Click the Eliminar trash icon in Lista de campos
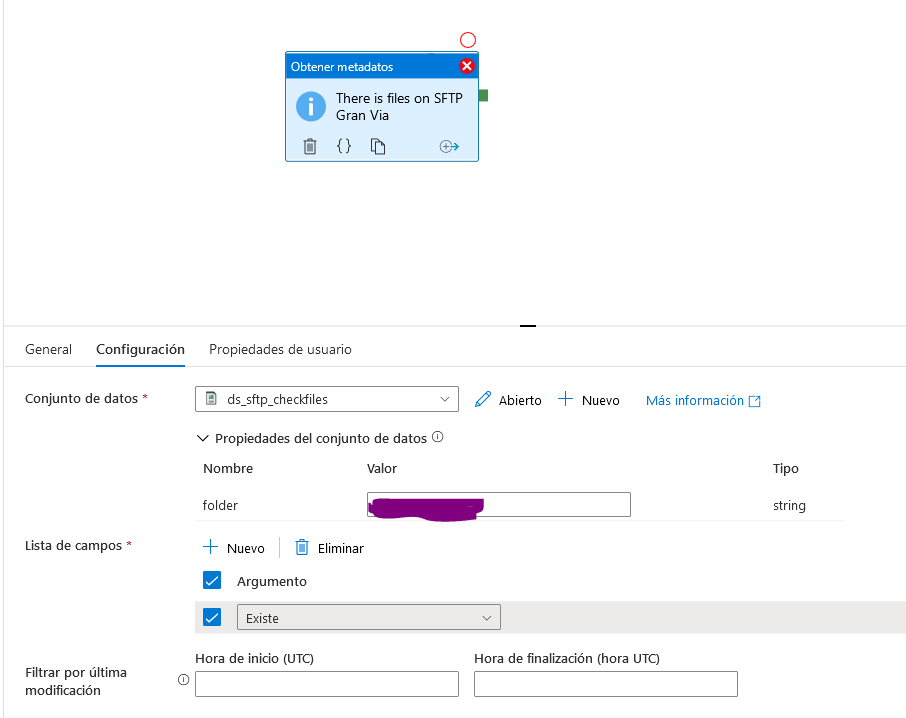The height and width of the screenshot is (718, 906). click(303, 547)
